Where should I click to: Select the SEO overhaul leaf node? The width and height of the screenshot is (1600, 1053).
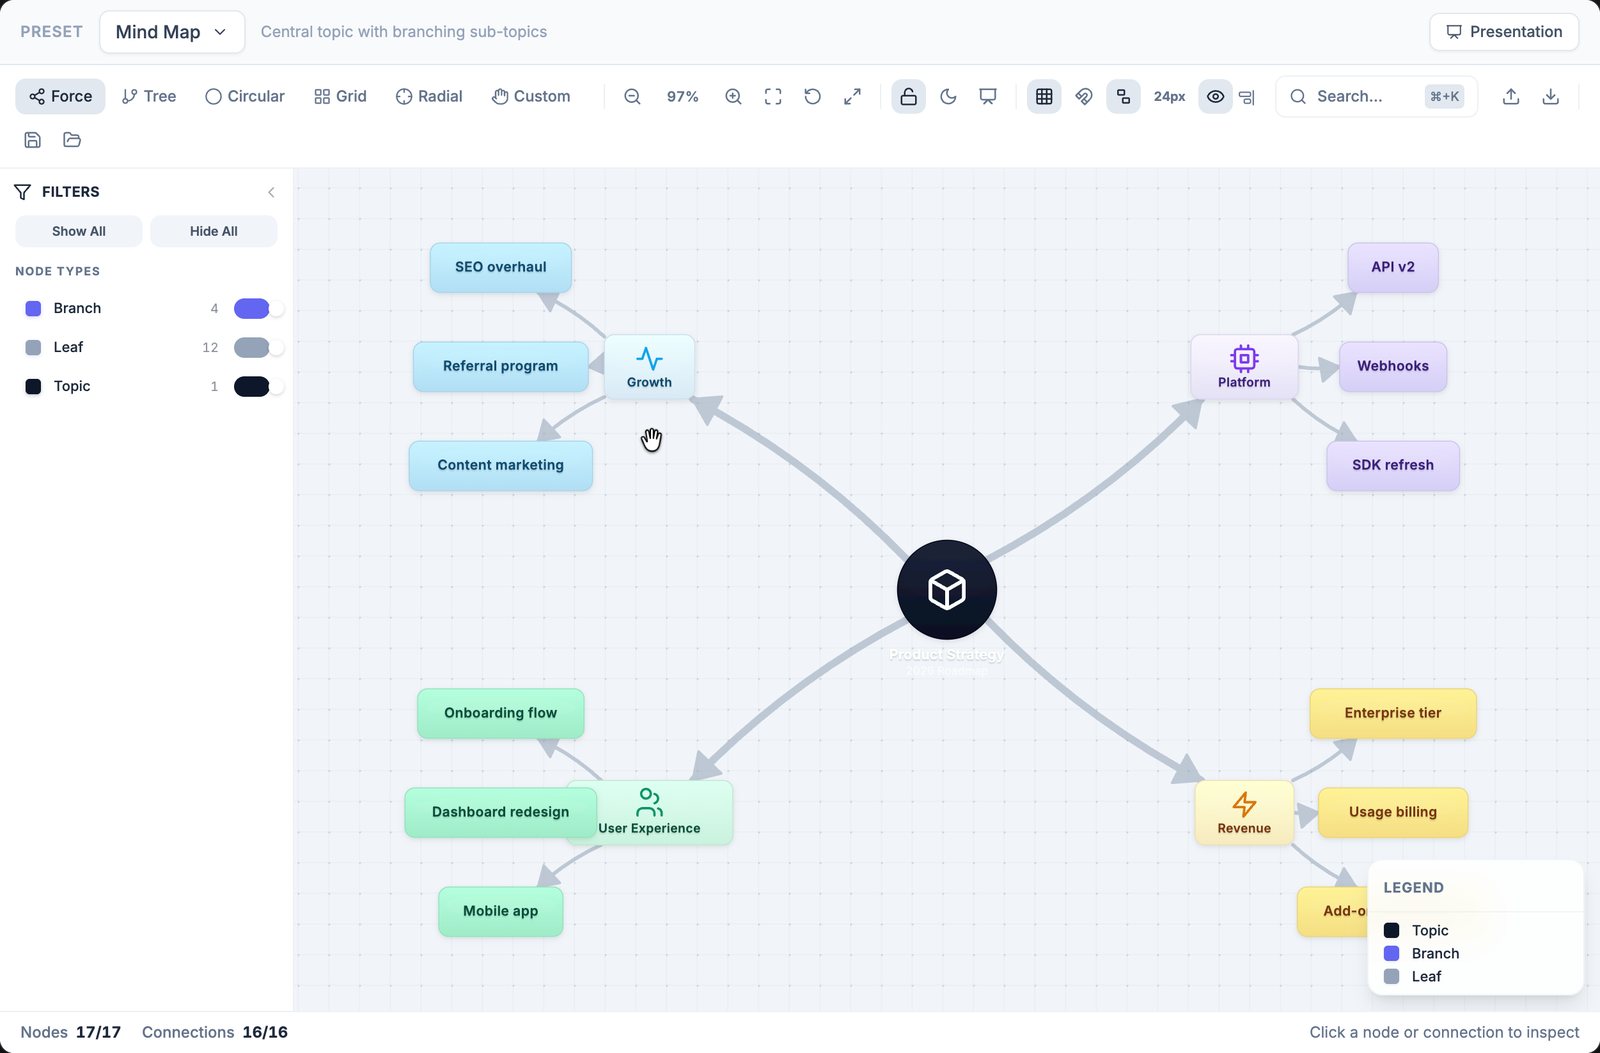[x=501, y=268]
